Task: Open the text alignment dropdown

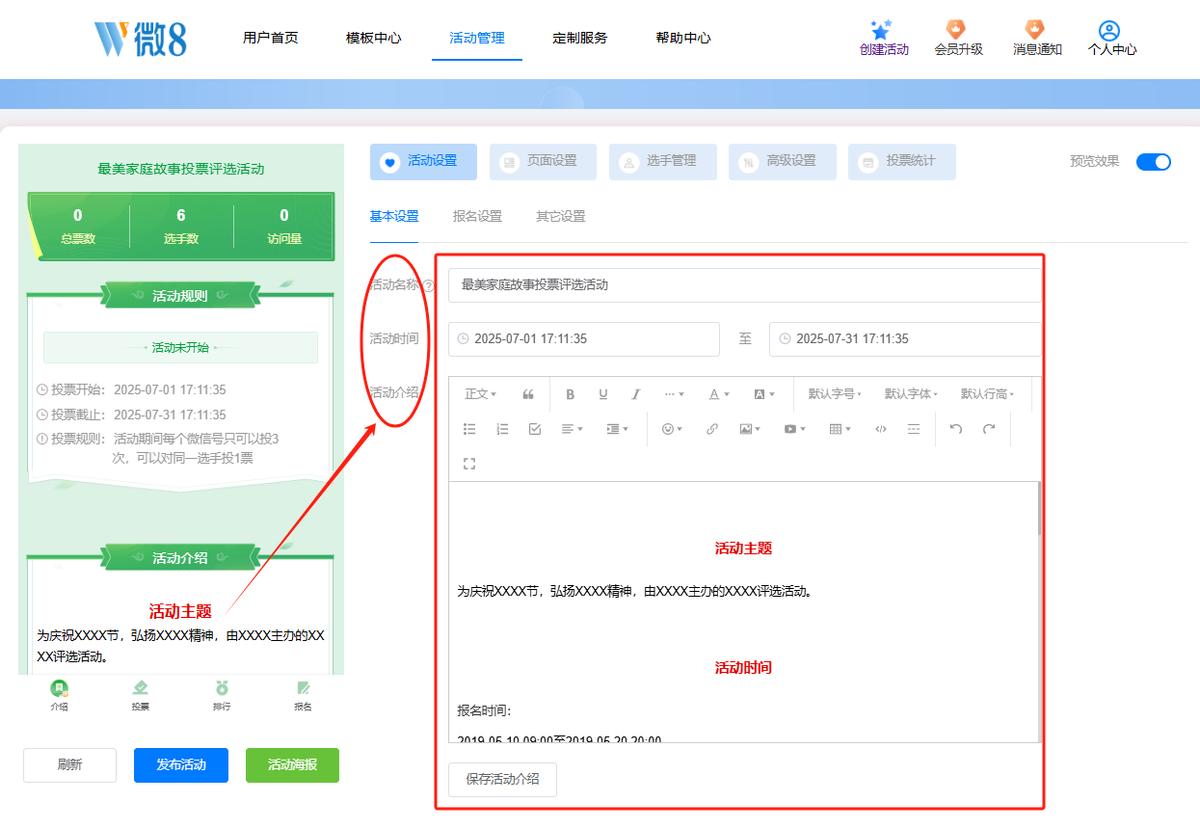Action: [572, 429]
